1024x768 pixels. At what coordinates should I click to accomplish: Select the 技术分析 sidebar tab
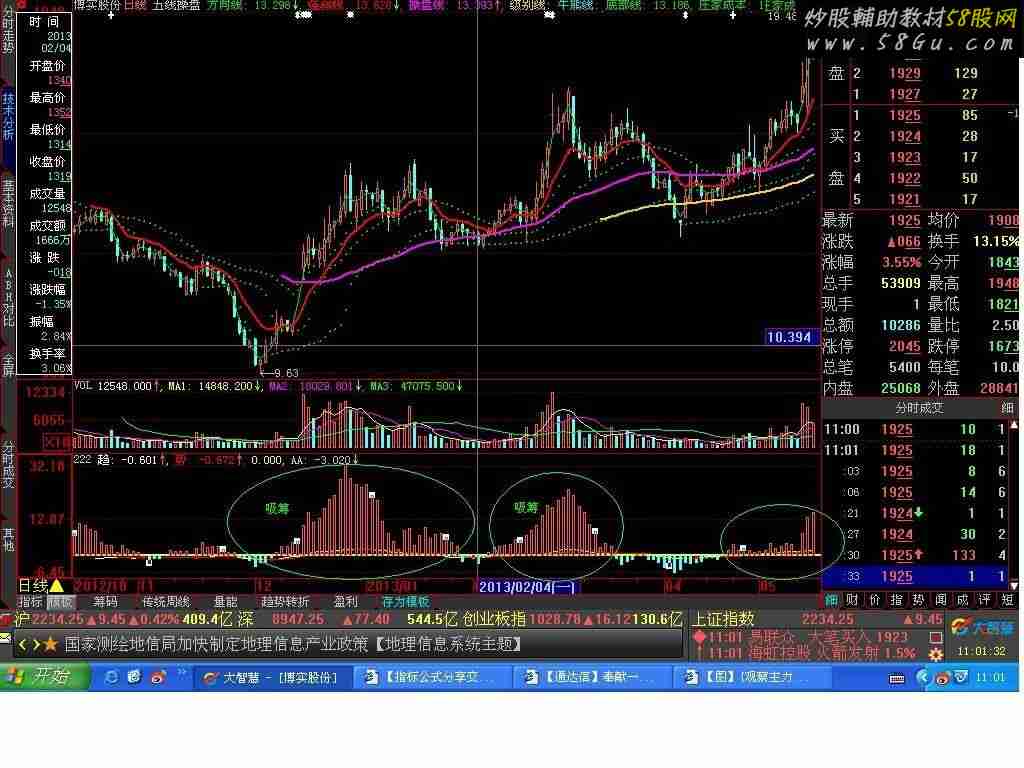(7, 116)
